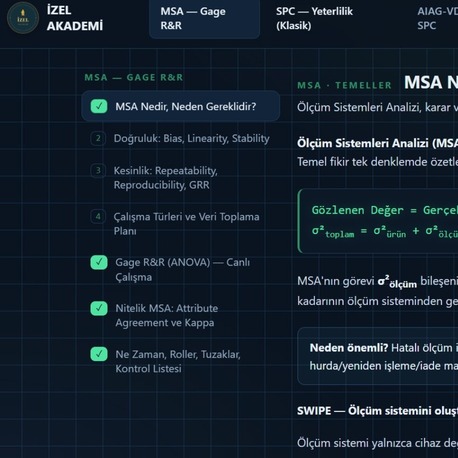
Task: Click the İzel Akademi round logo
Action: pos(23,18)
